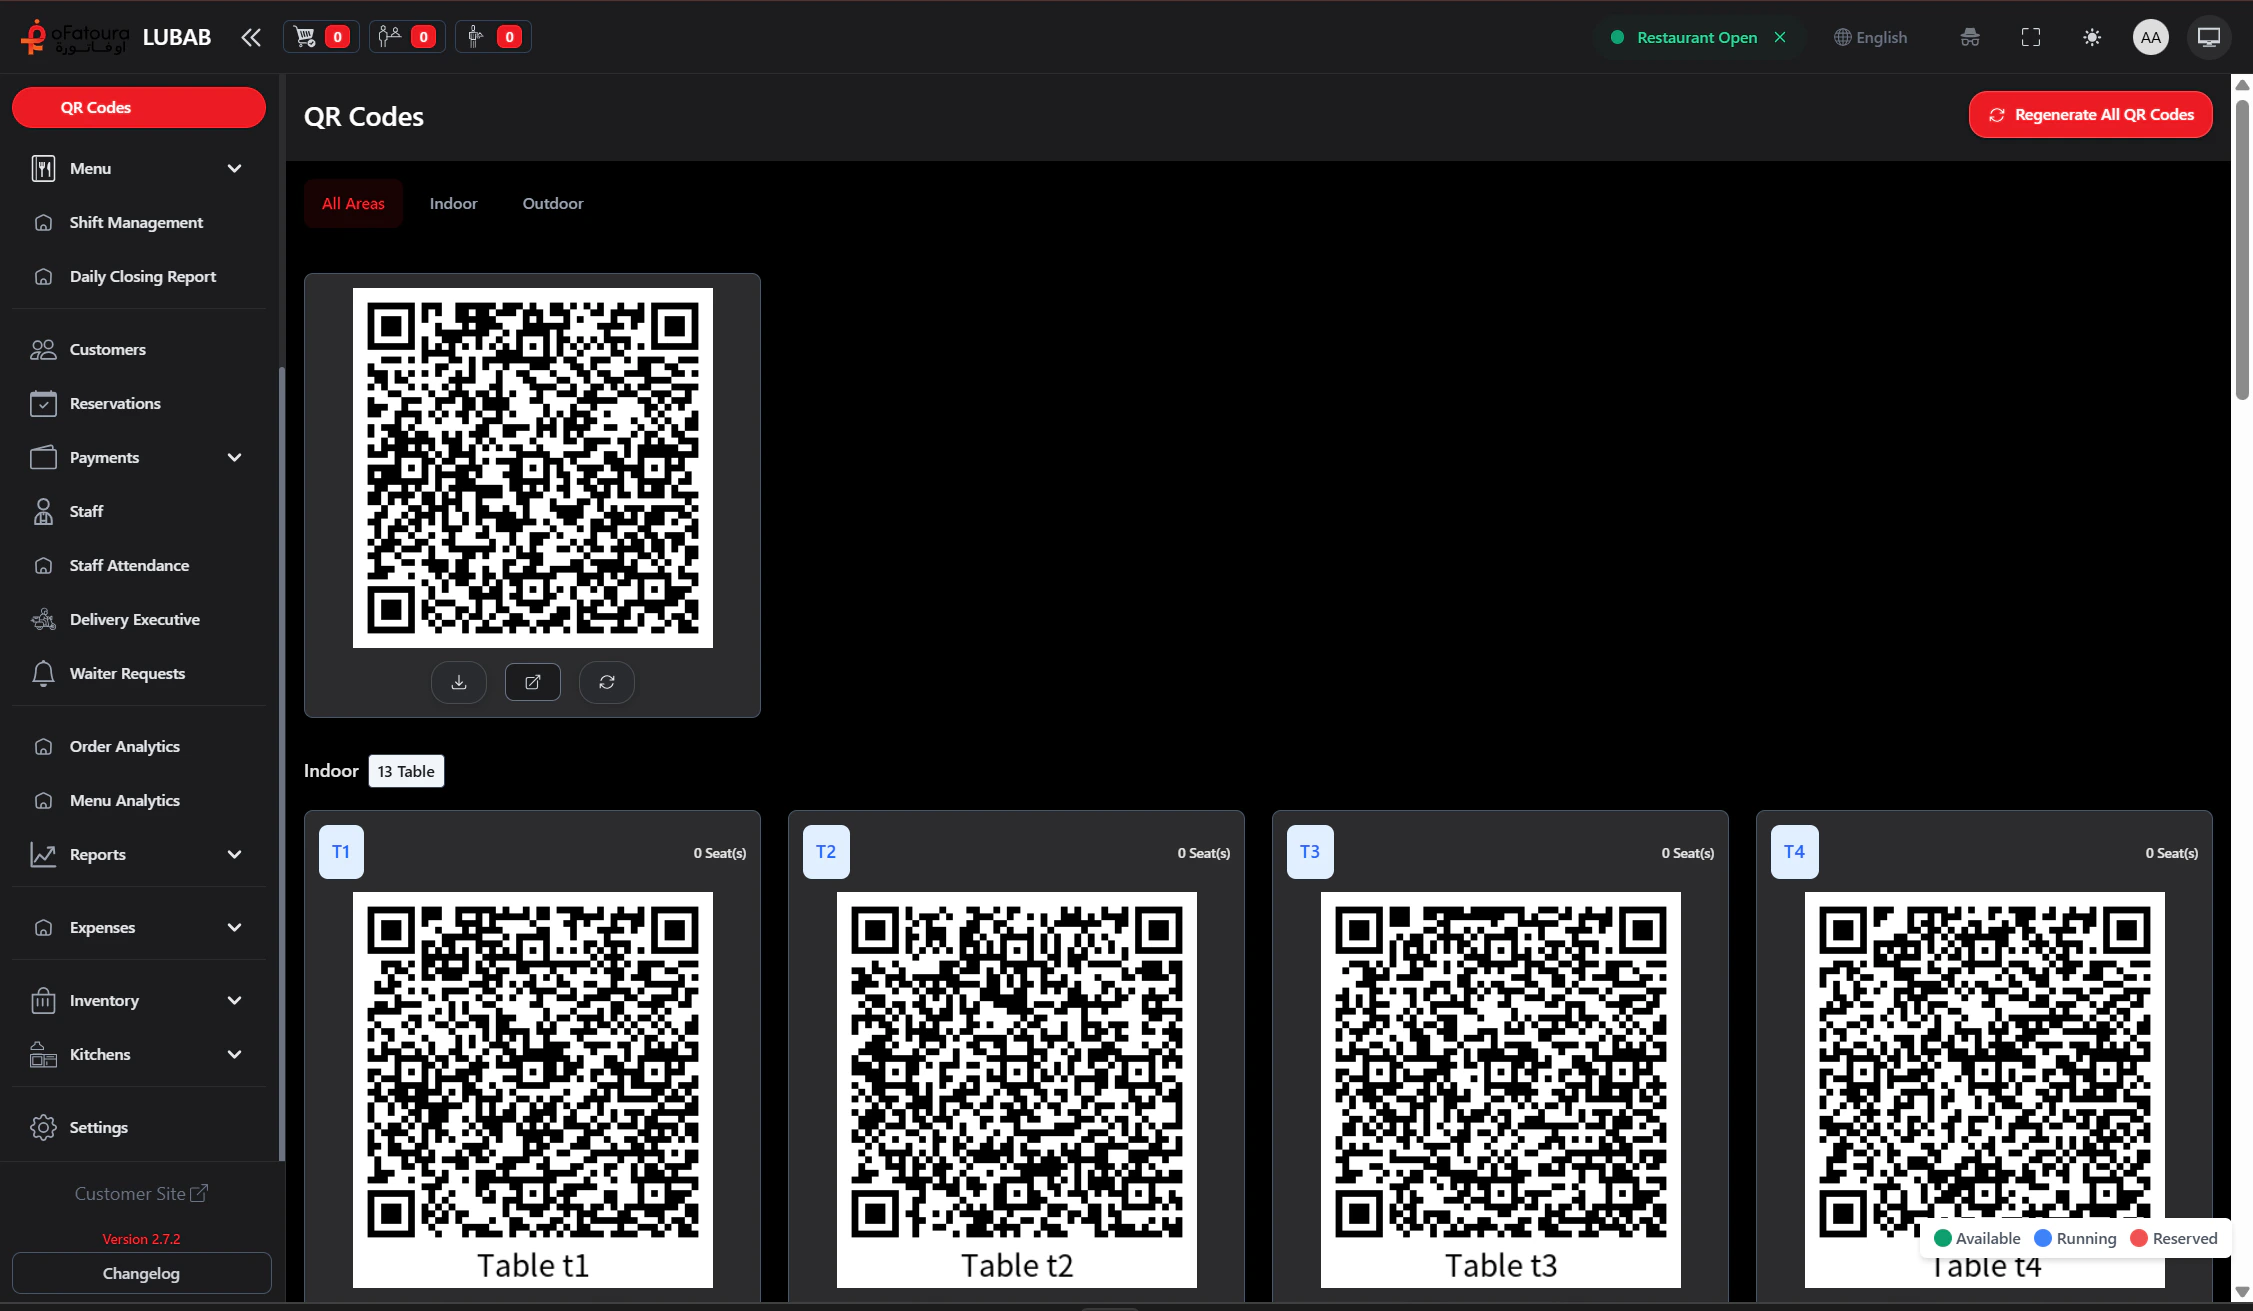Toggle fullscreen mode
Viewport: 2253px width, 1311px height.
[2031, 36]
